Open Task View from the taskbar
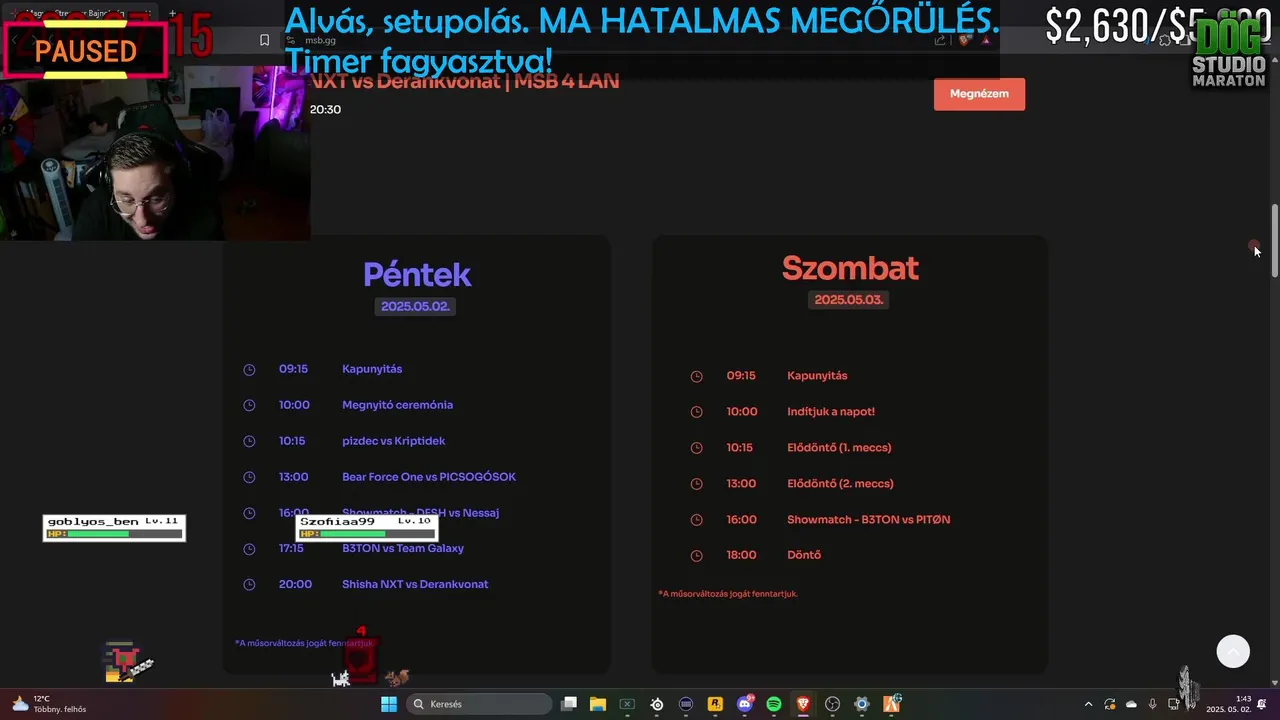Screen dimensions: 1280x720 pyautogui.click(x=569, y=704)
